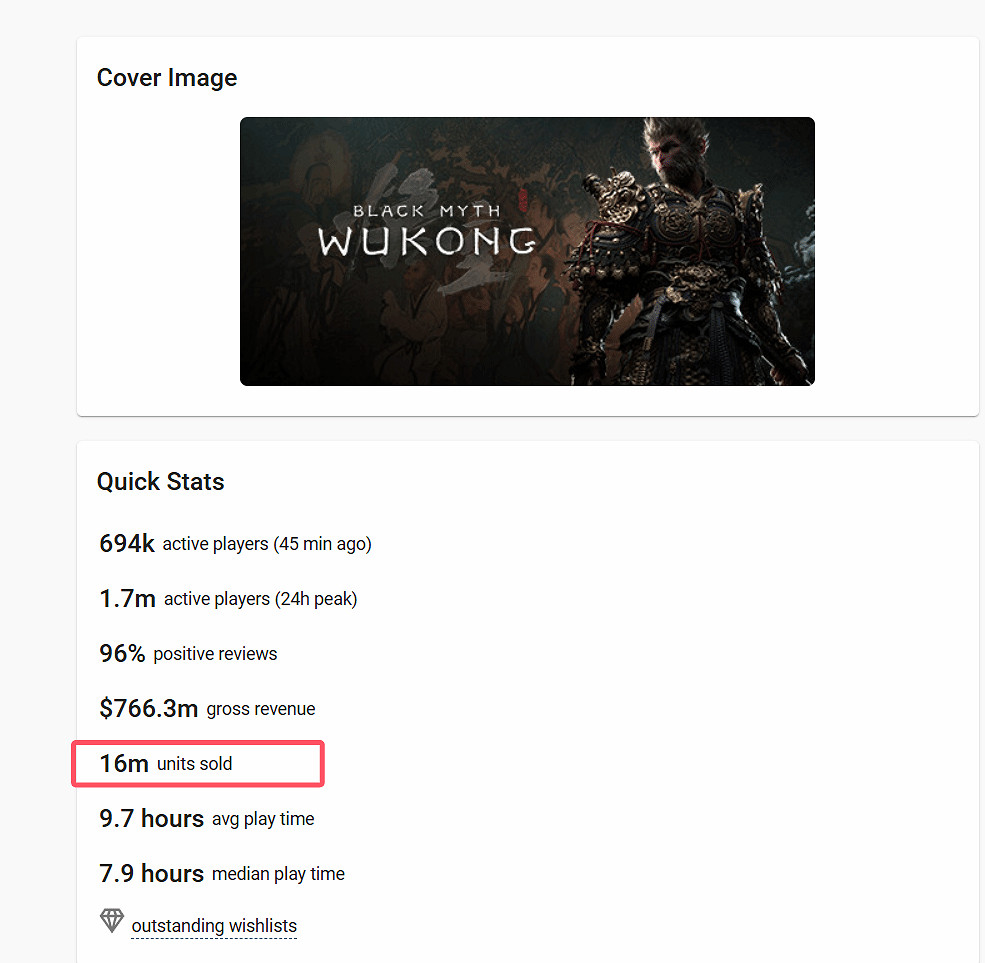This screenshot has height=963, width=985.
Task: Click the Cover Image heading
Action: [x=166, y=77]
